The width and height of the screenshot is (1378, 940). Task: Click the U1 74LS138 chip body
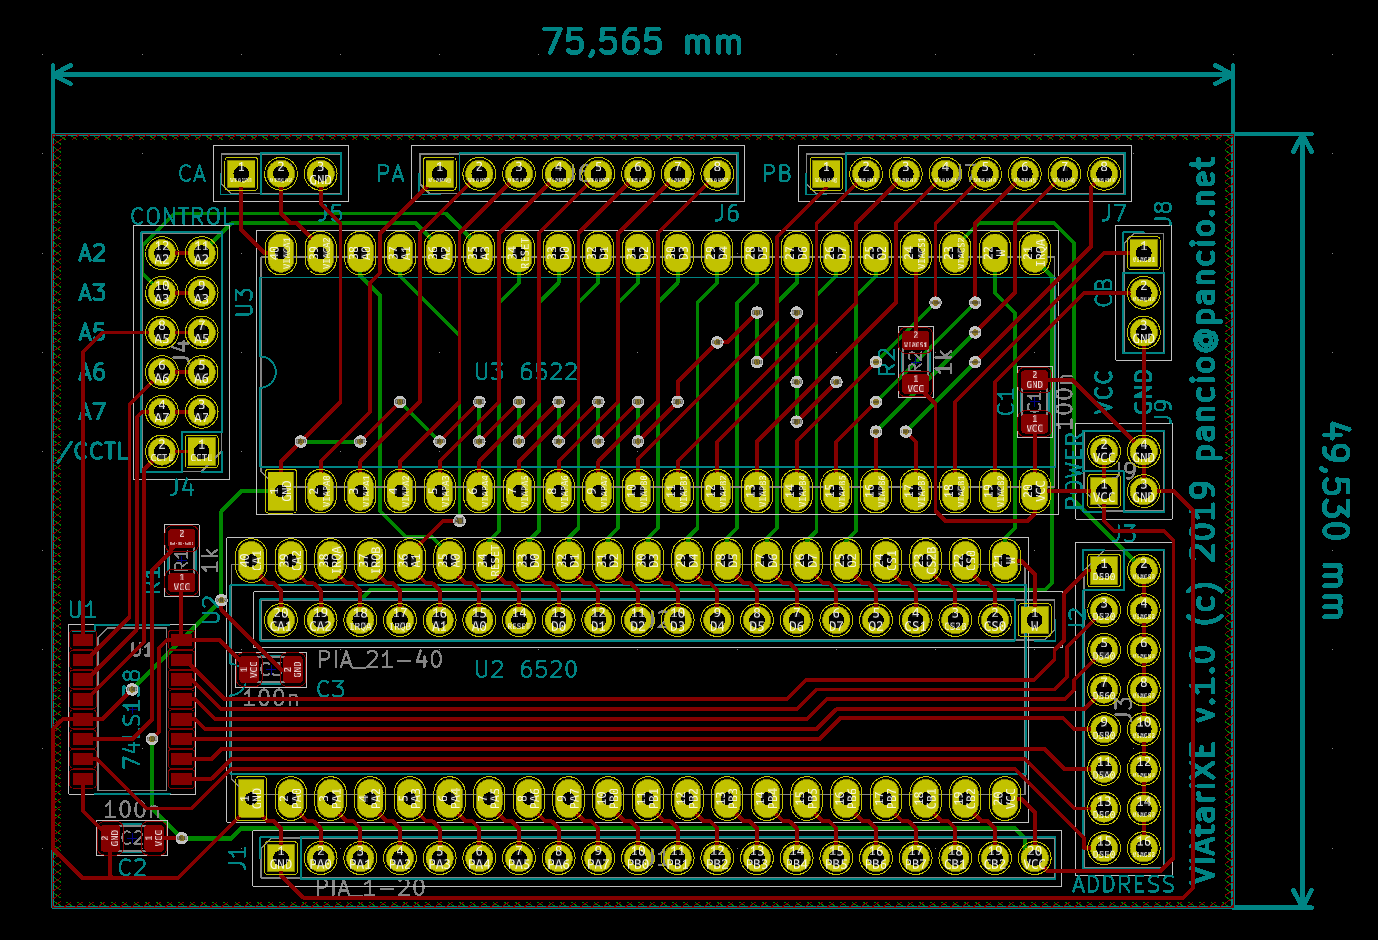point(132,708)
